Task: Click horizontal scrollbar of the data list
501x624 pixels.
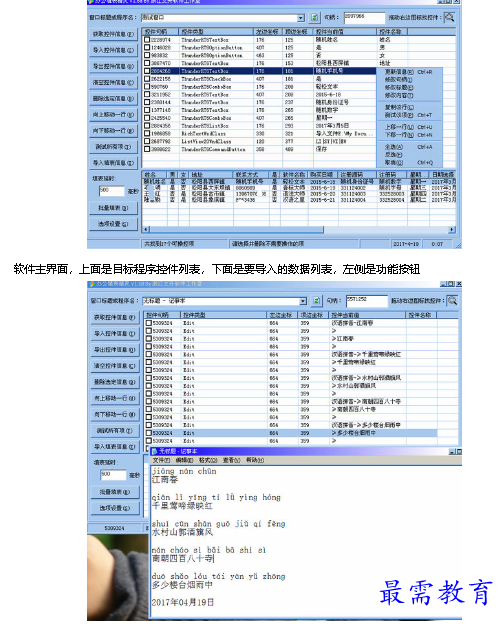Action: [237, 230]
